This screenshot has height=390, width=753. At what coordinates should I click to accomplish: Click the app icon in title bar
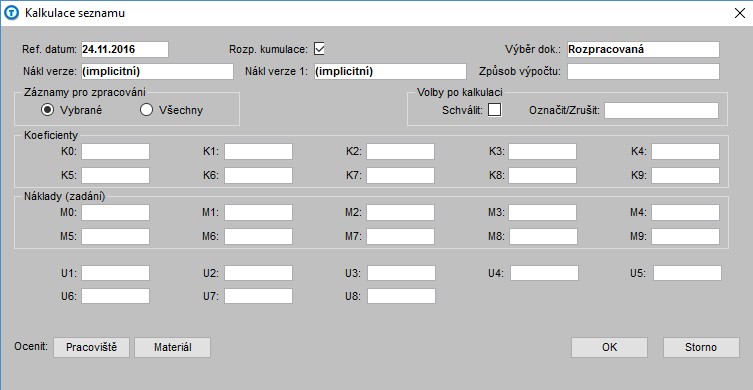click(x=11, y=12)
